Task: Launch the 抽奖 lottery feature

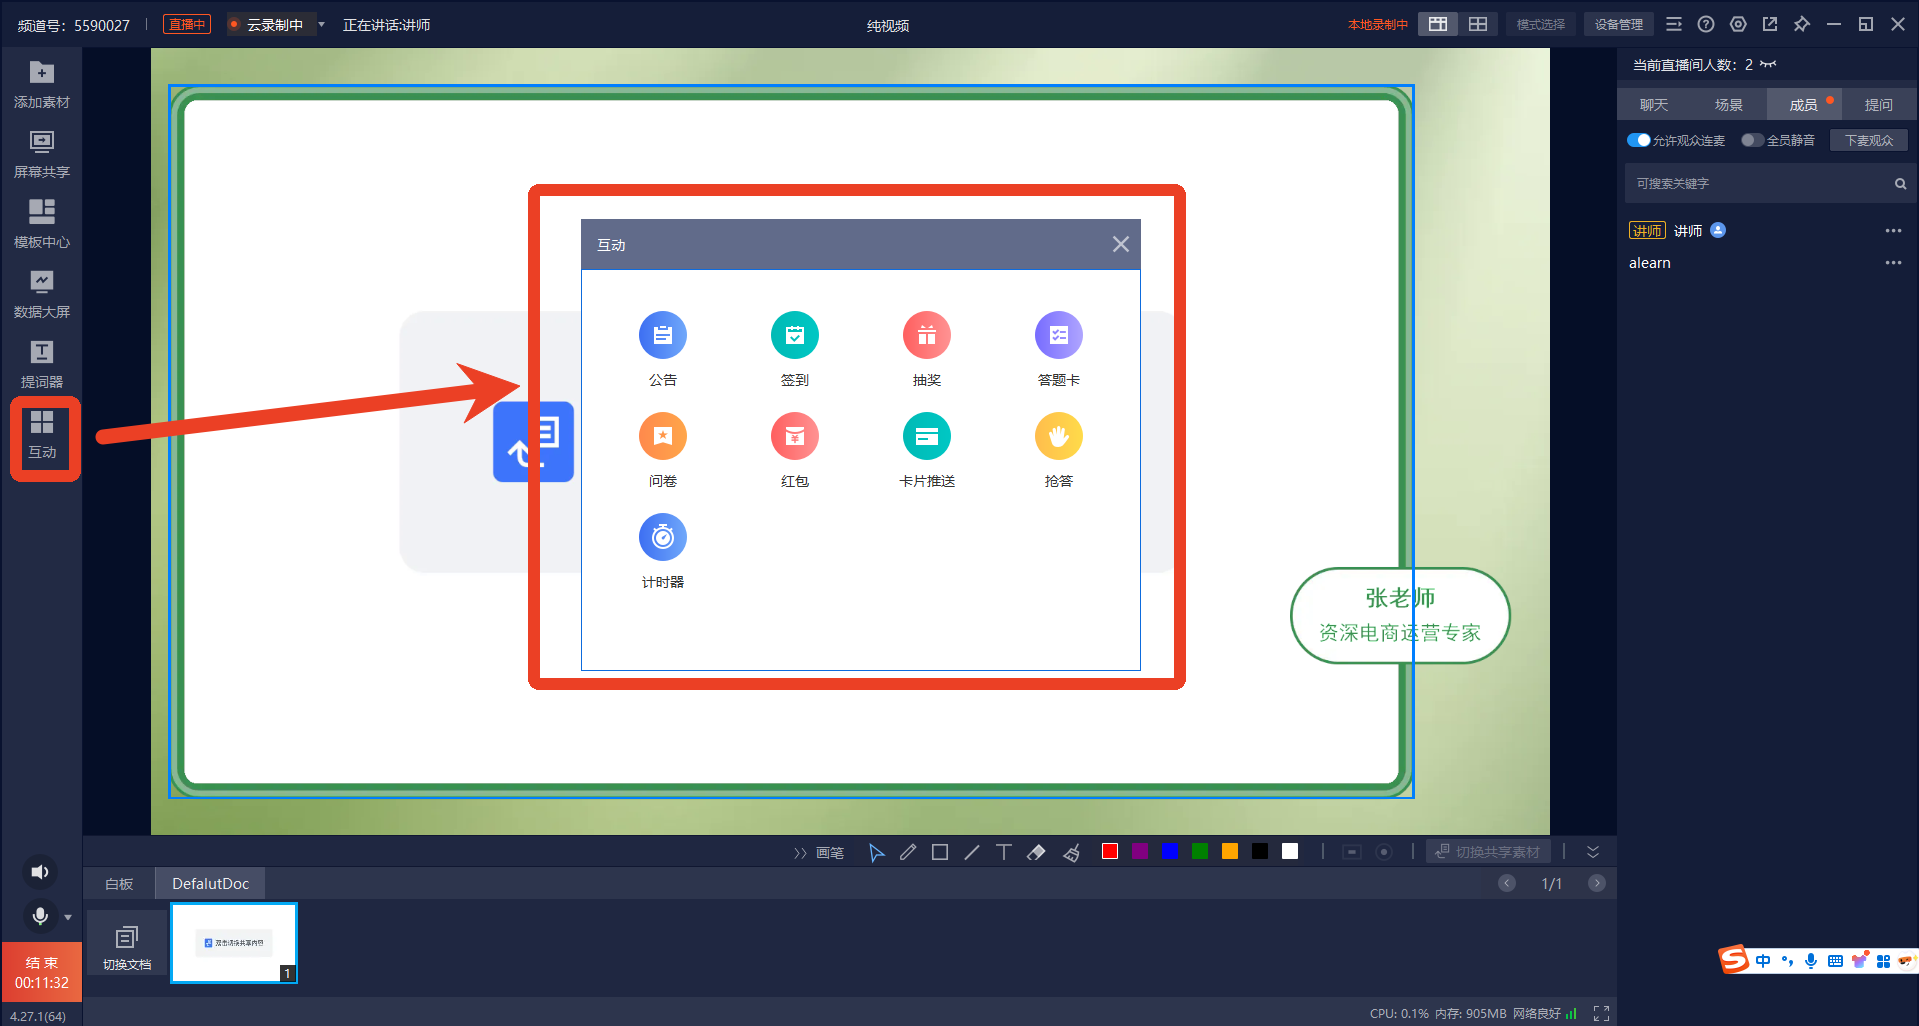Action: [926, 336]
